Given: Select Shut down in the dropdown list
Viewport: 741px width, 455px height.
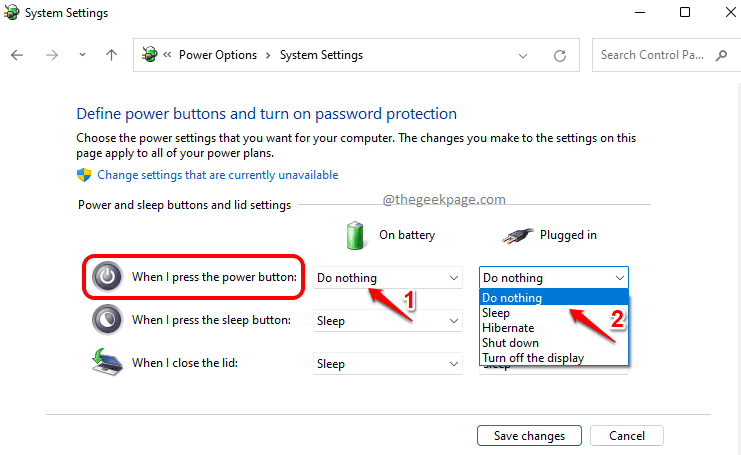Looking at the screenshot, I should point(510,343).
